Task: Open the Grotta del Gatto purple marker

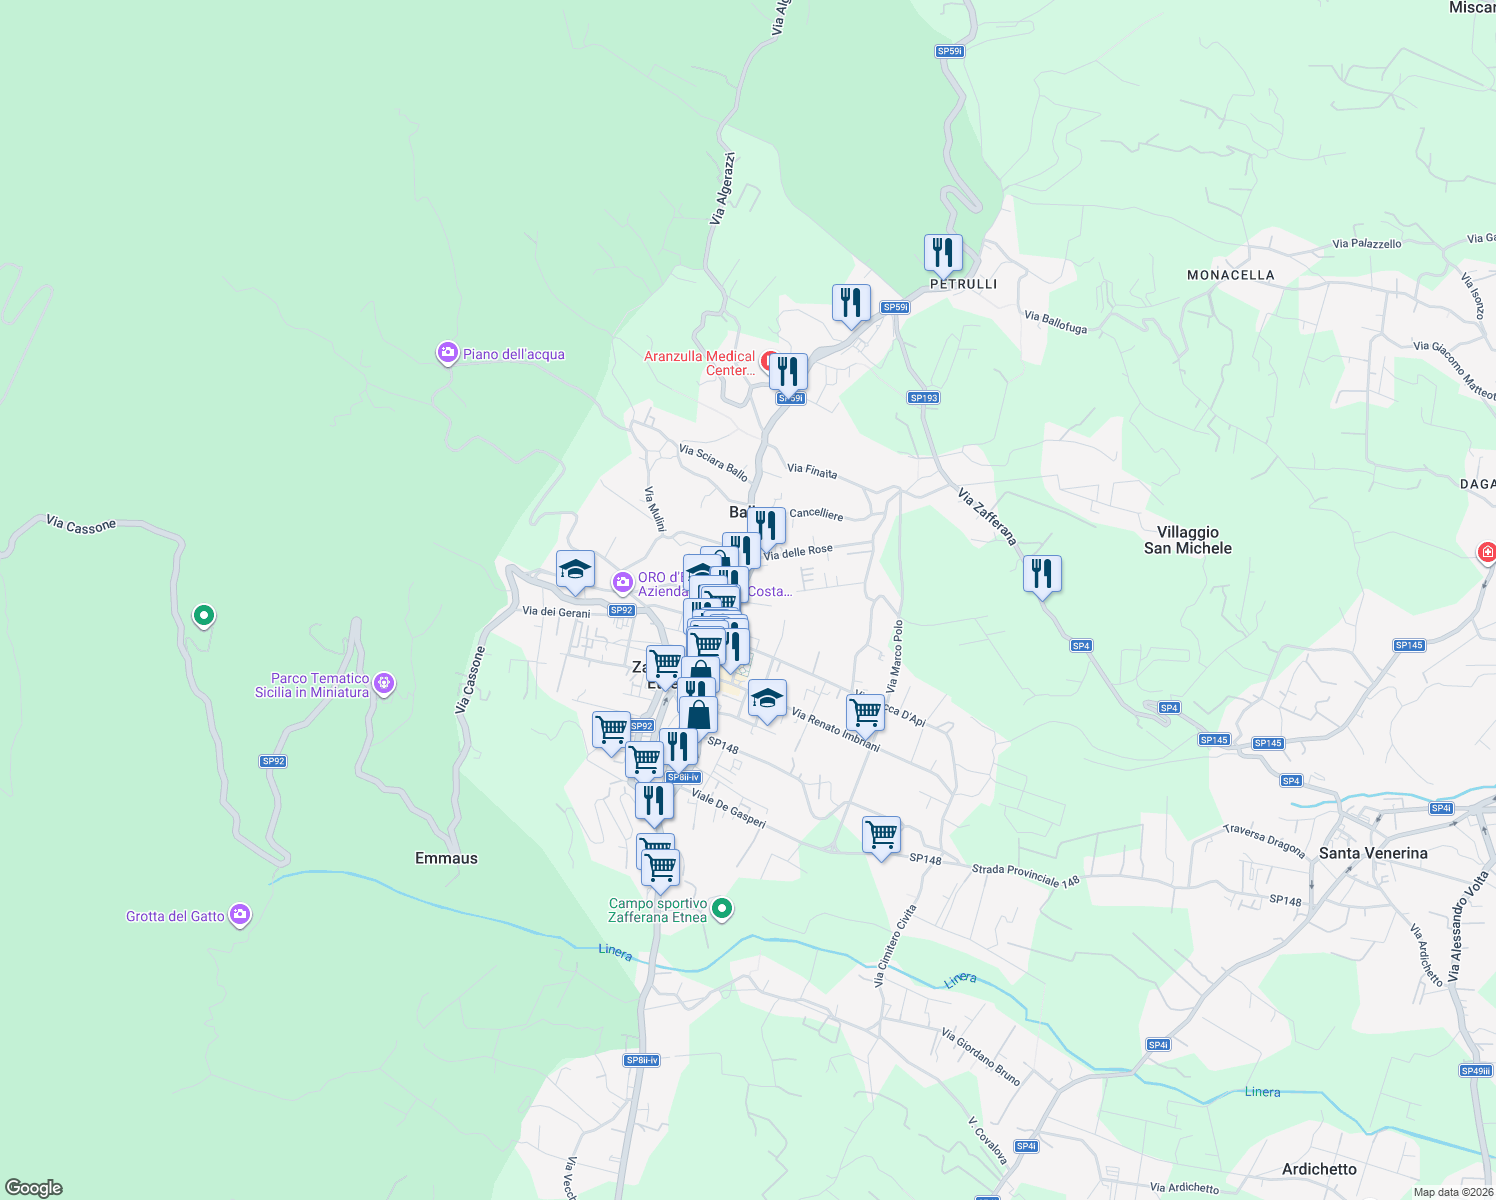Action: 239,915
